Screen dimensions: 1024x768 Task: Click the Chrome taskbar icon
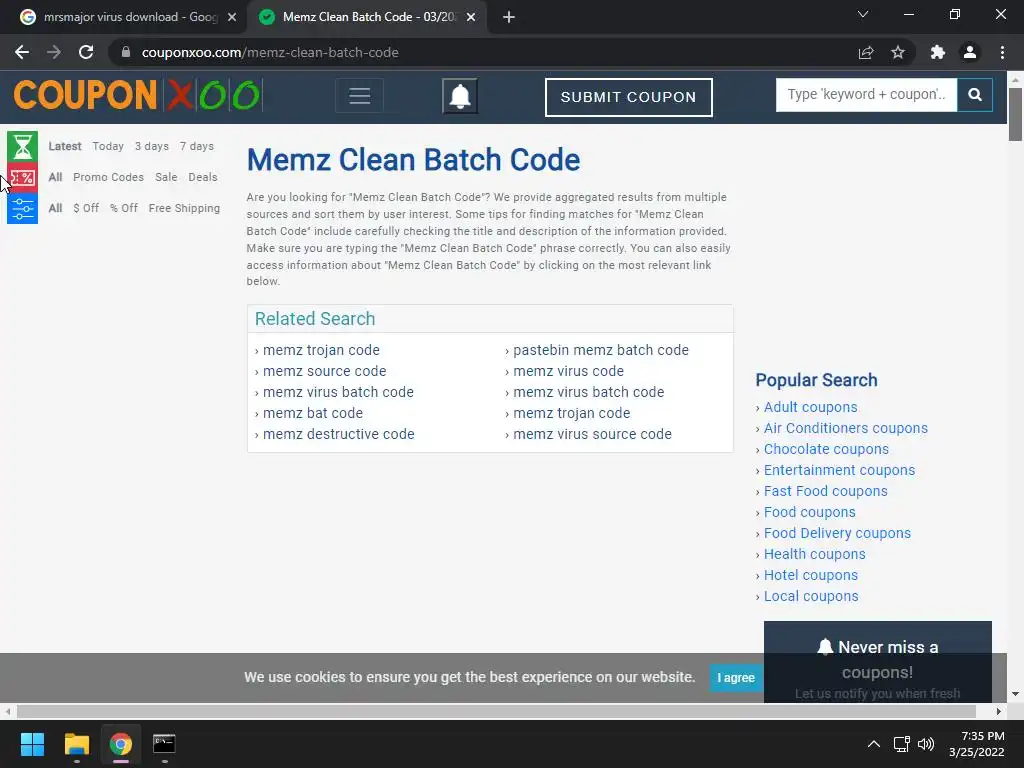[120, 744]
